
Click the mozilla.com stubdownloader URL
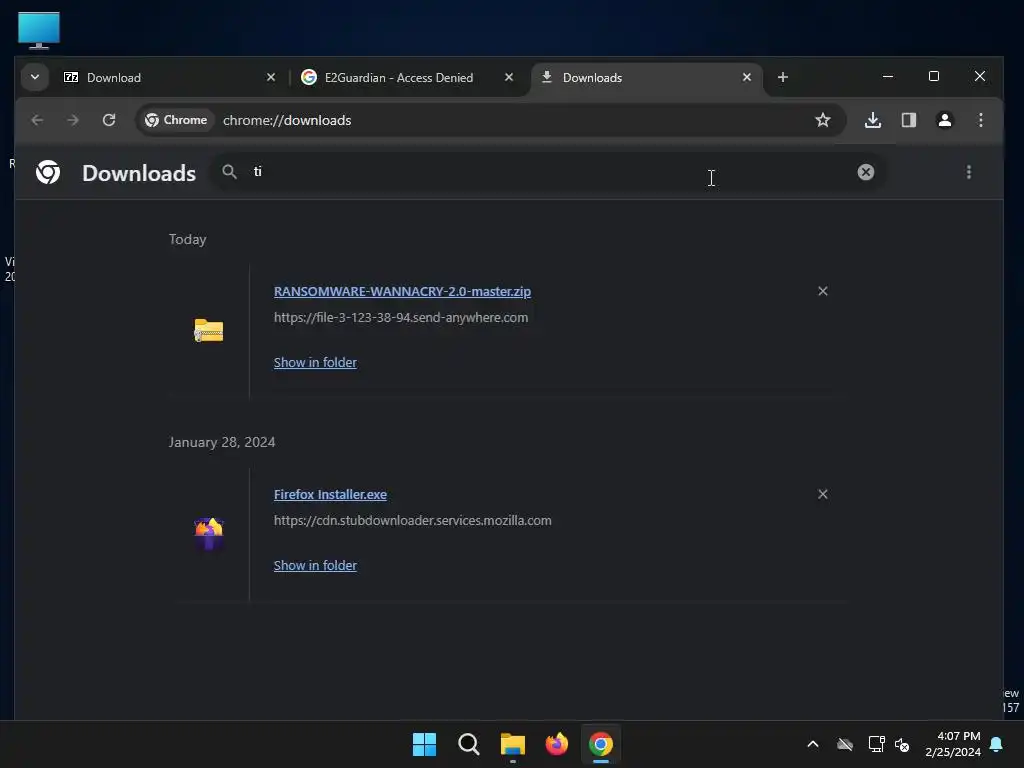pos(413,520)
